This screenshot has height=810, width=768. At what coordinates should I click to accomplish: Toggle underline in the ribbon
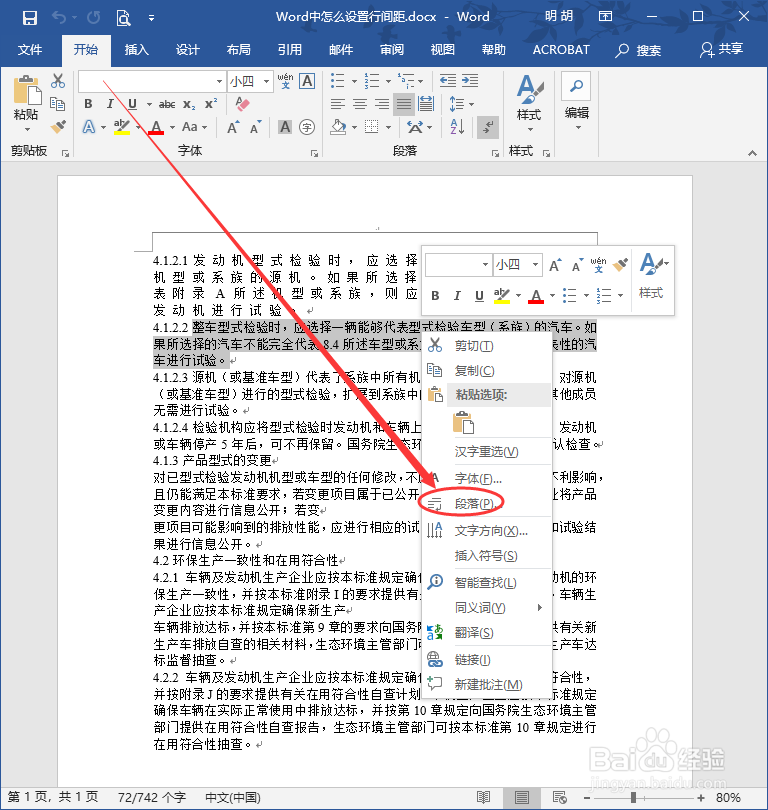point(132,104)
